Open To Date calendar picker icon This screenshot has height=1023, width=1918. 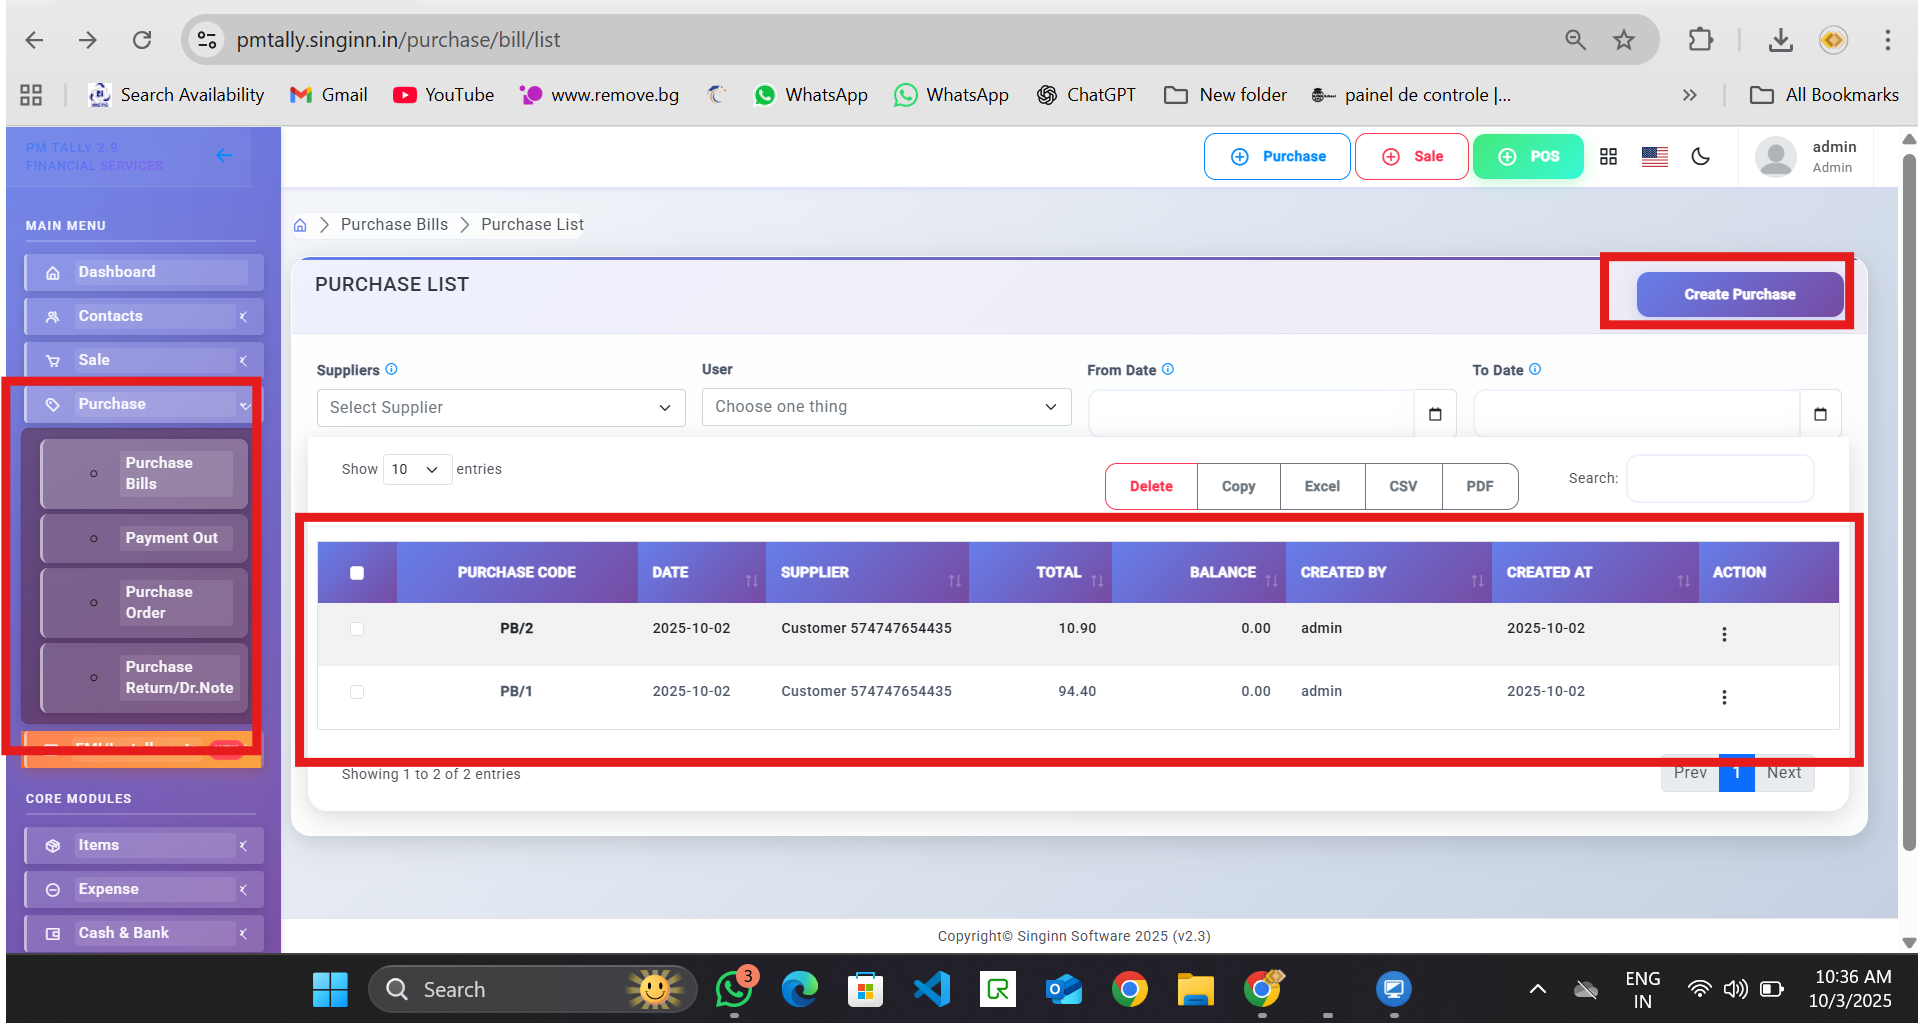[x=1820, y=414]
